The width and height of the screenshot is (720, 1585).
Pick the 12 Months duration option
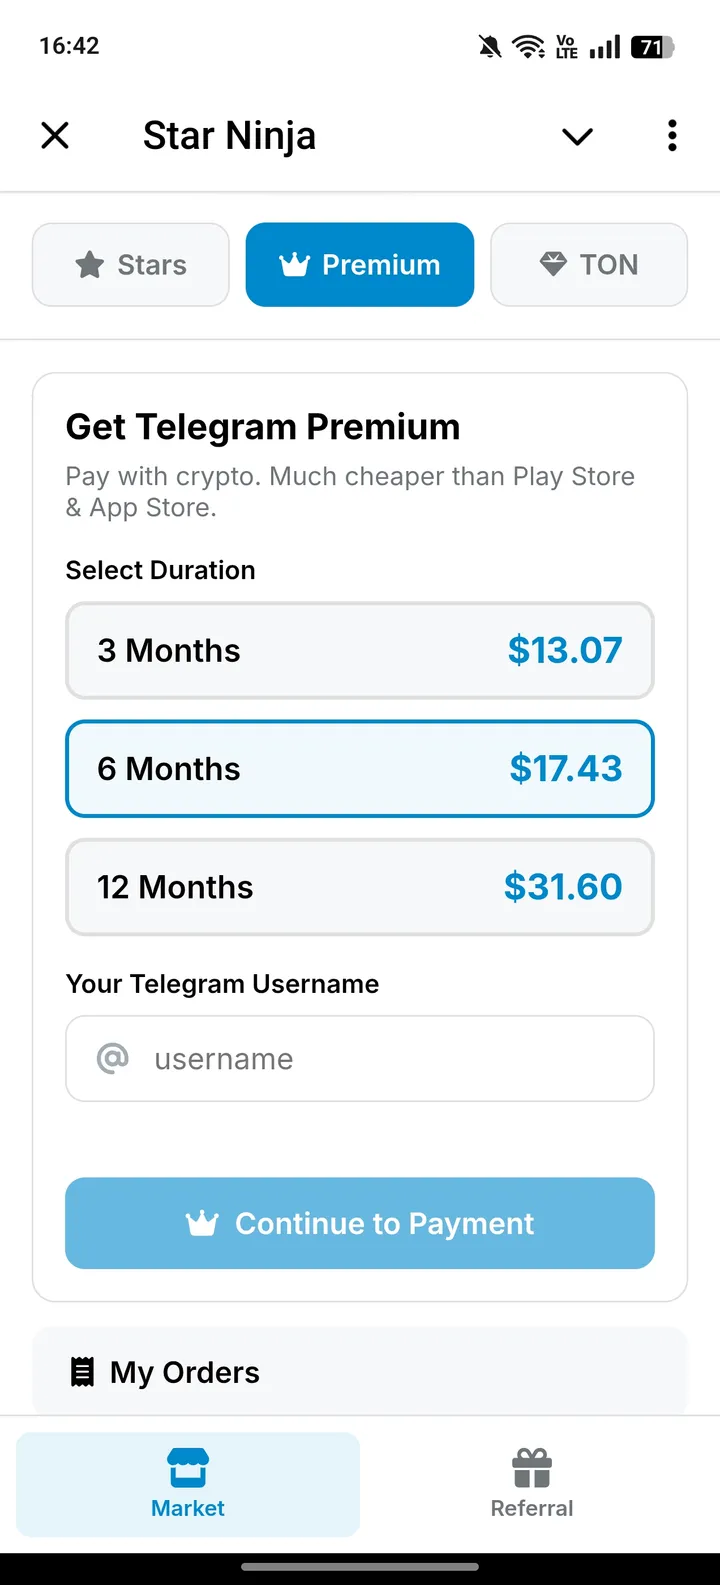tap(360, 887)
